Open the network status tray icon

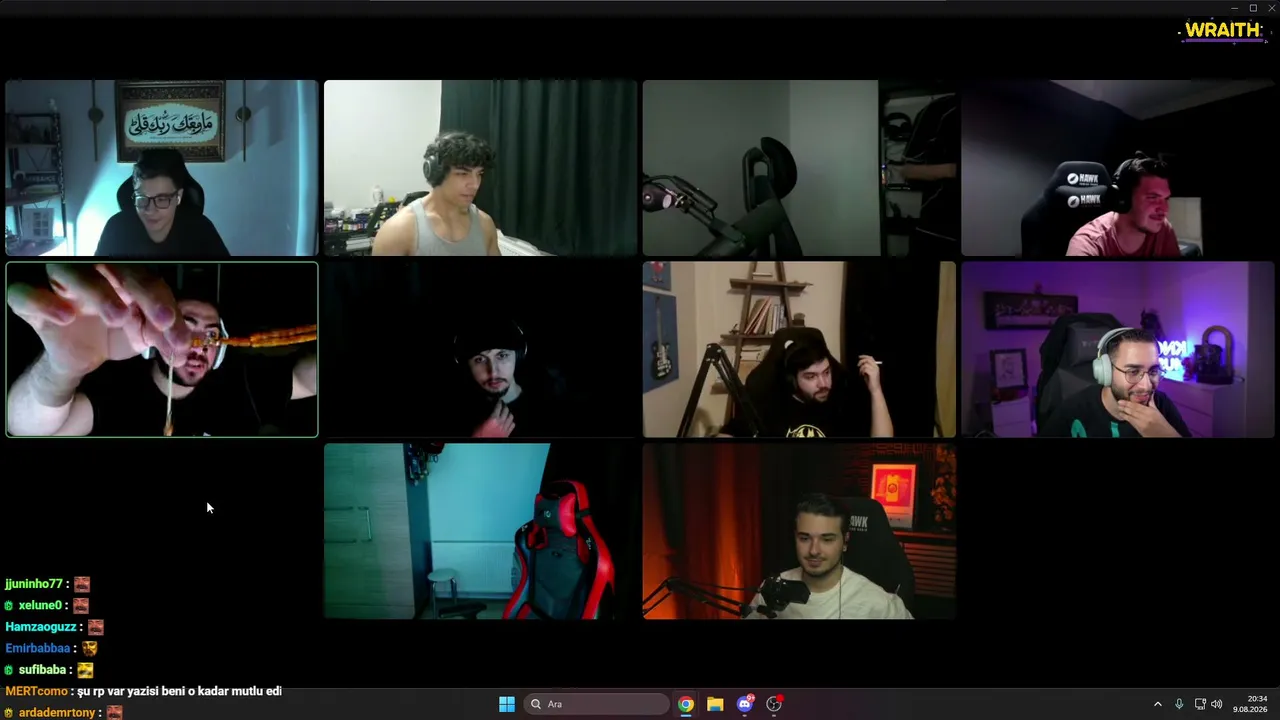pyautogui.click(x=1200, y=704)
